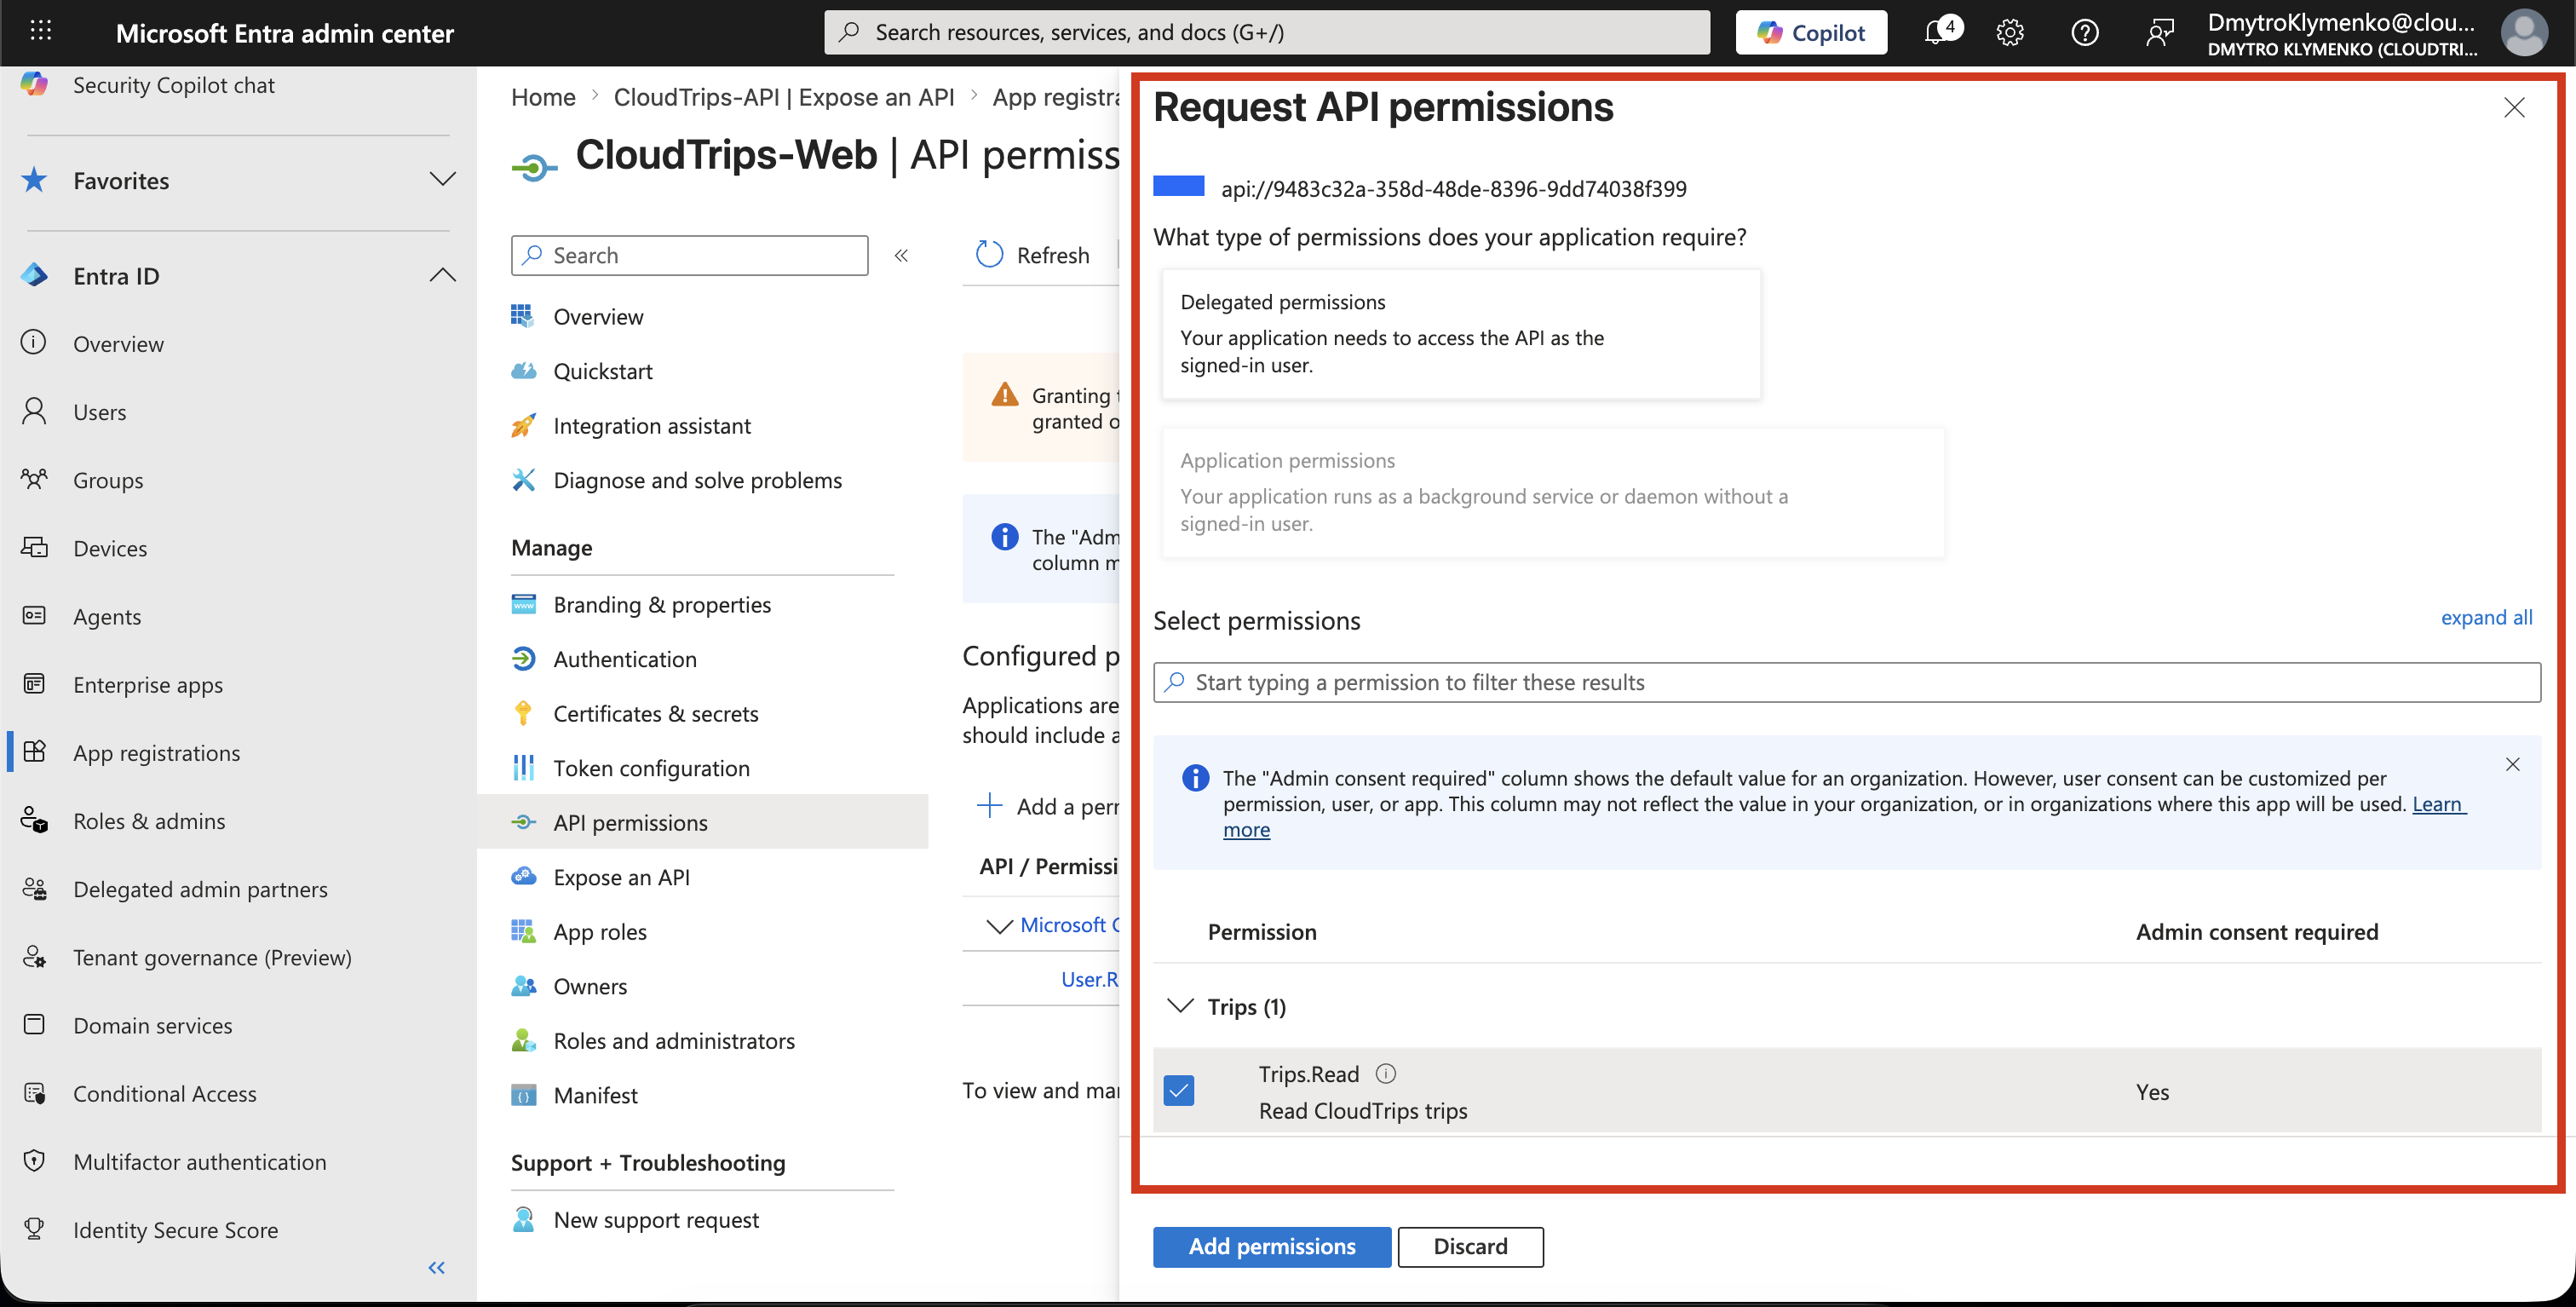The height and width of the screenshot is (1307, 2576).
Task: Click the global search resources field
Action: point(1266,32)
